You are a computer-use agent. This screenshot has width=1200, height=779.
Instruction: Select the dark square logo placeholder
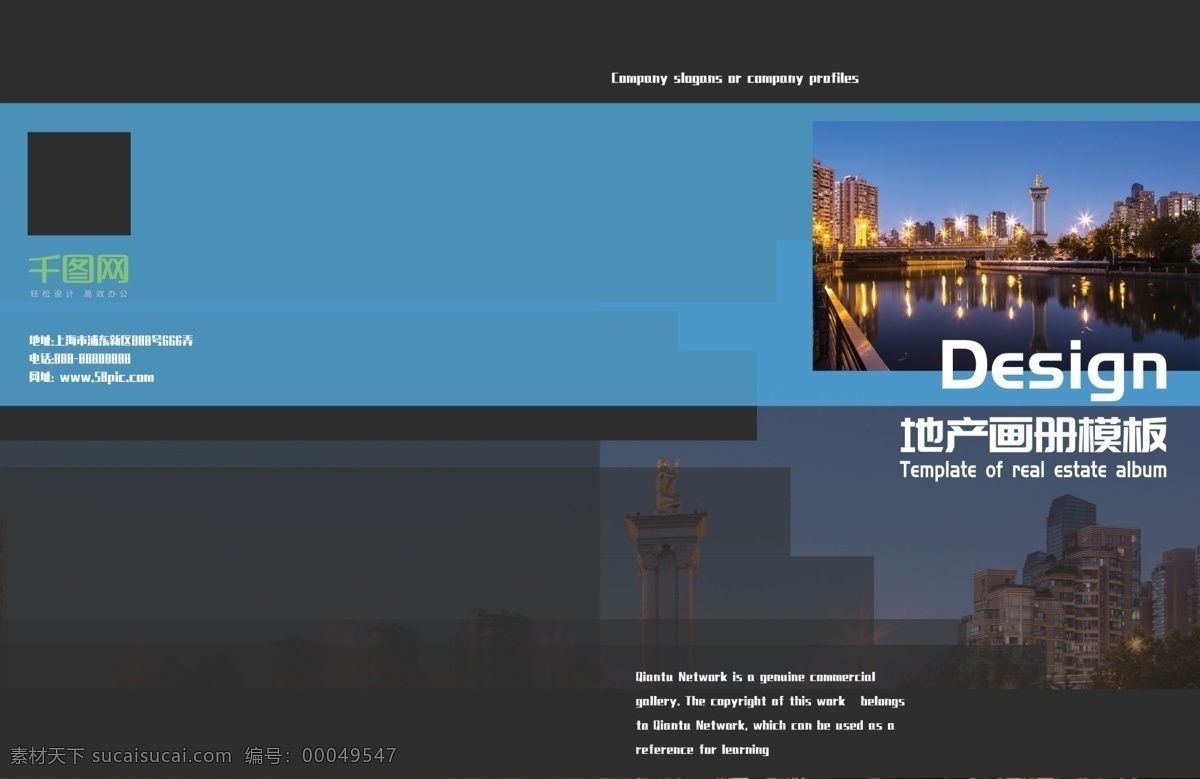tap(79, 184)
